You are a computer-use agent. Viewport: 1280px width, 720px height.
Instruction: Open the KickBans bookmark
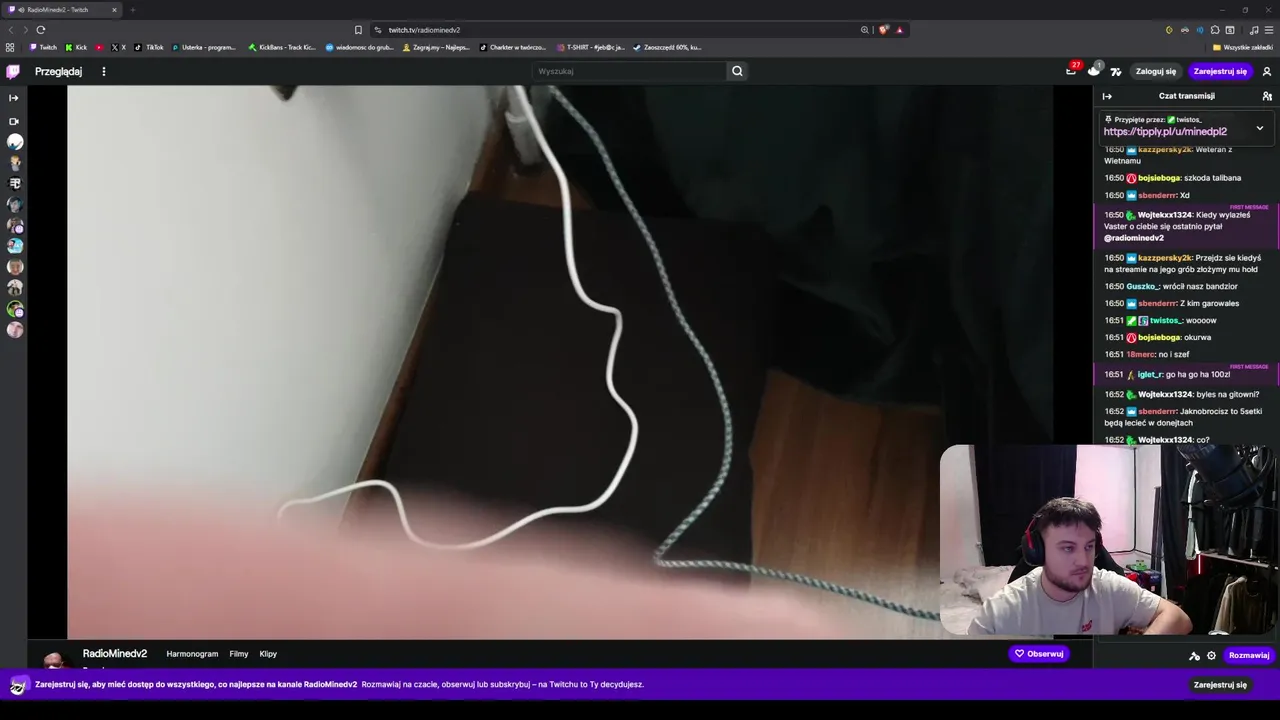282,47
